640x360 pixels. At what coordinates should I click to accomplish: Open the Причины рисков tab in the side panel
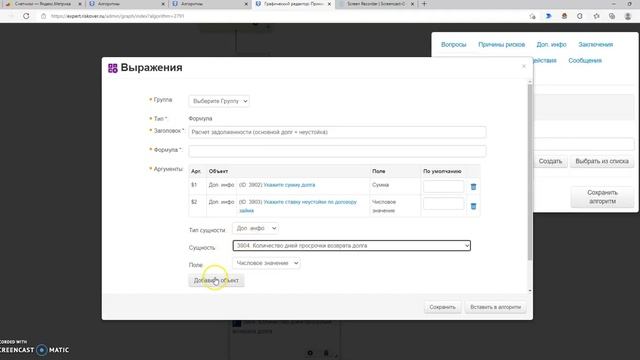tap(502, 44)
